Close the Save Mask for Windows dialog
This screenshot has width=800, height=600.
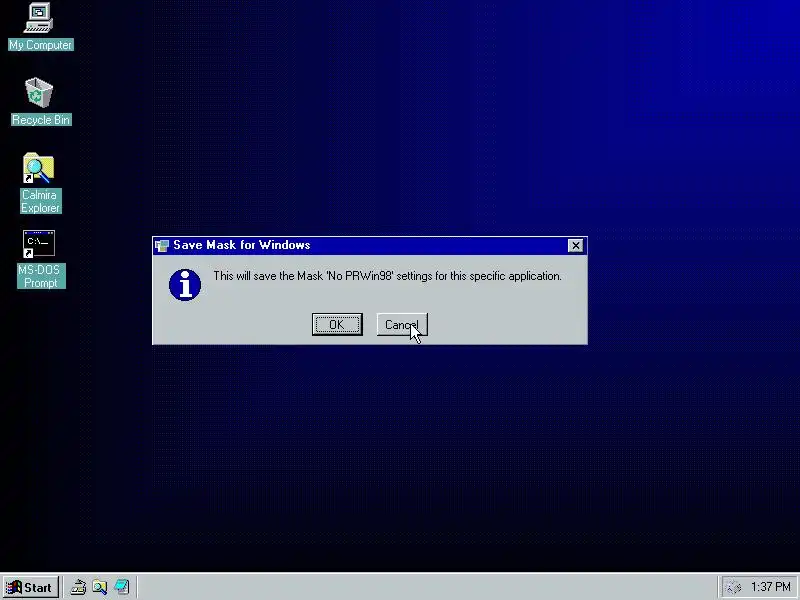click(x=576, y=245)
